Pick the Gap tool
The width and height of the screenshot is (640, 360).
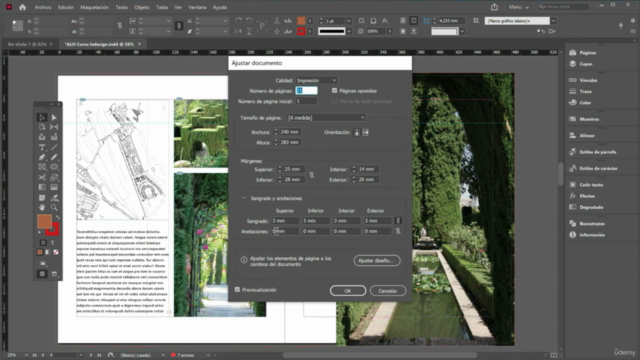tap(54, 127)
